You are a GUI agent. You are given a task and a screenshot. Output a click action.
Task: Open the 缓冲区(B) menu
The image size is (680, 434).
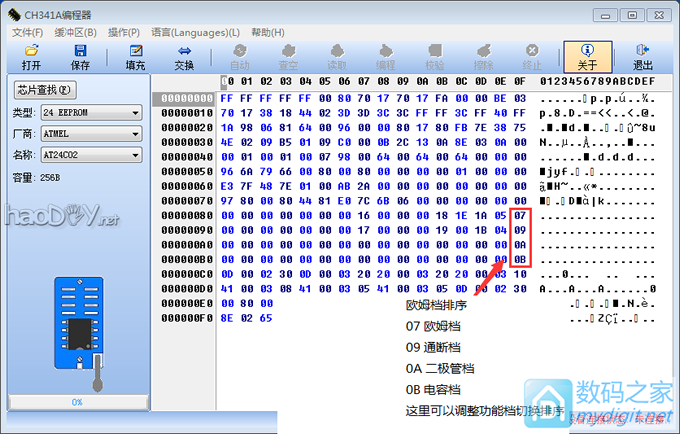77,32
